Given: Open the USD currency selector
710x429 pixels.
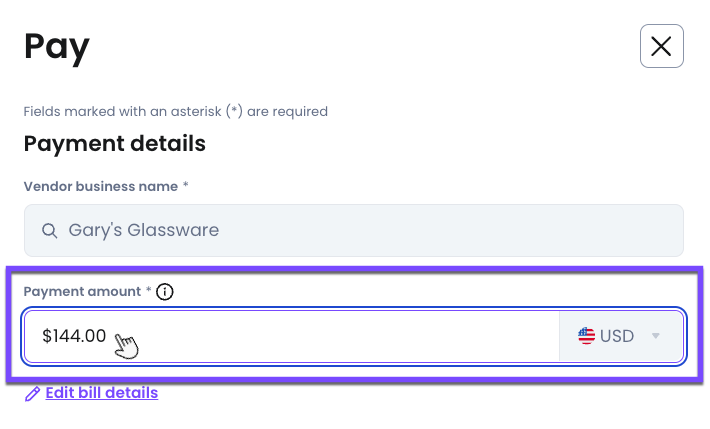Looking at the screenshot, I should pyautogui.click(x=621, y=336).
